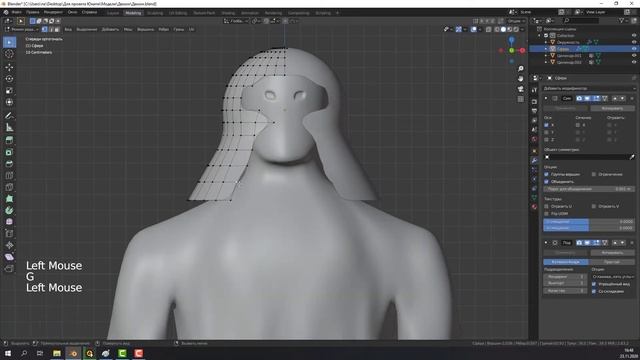640x360 pixels.
Task: Open the Material properties tab icon
Action: (534, 207)
